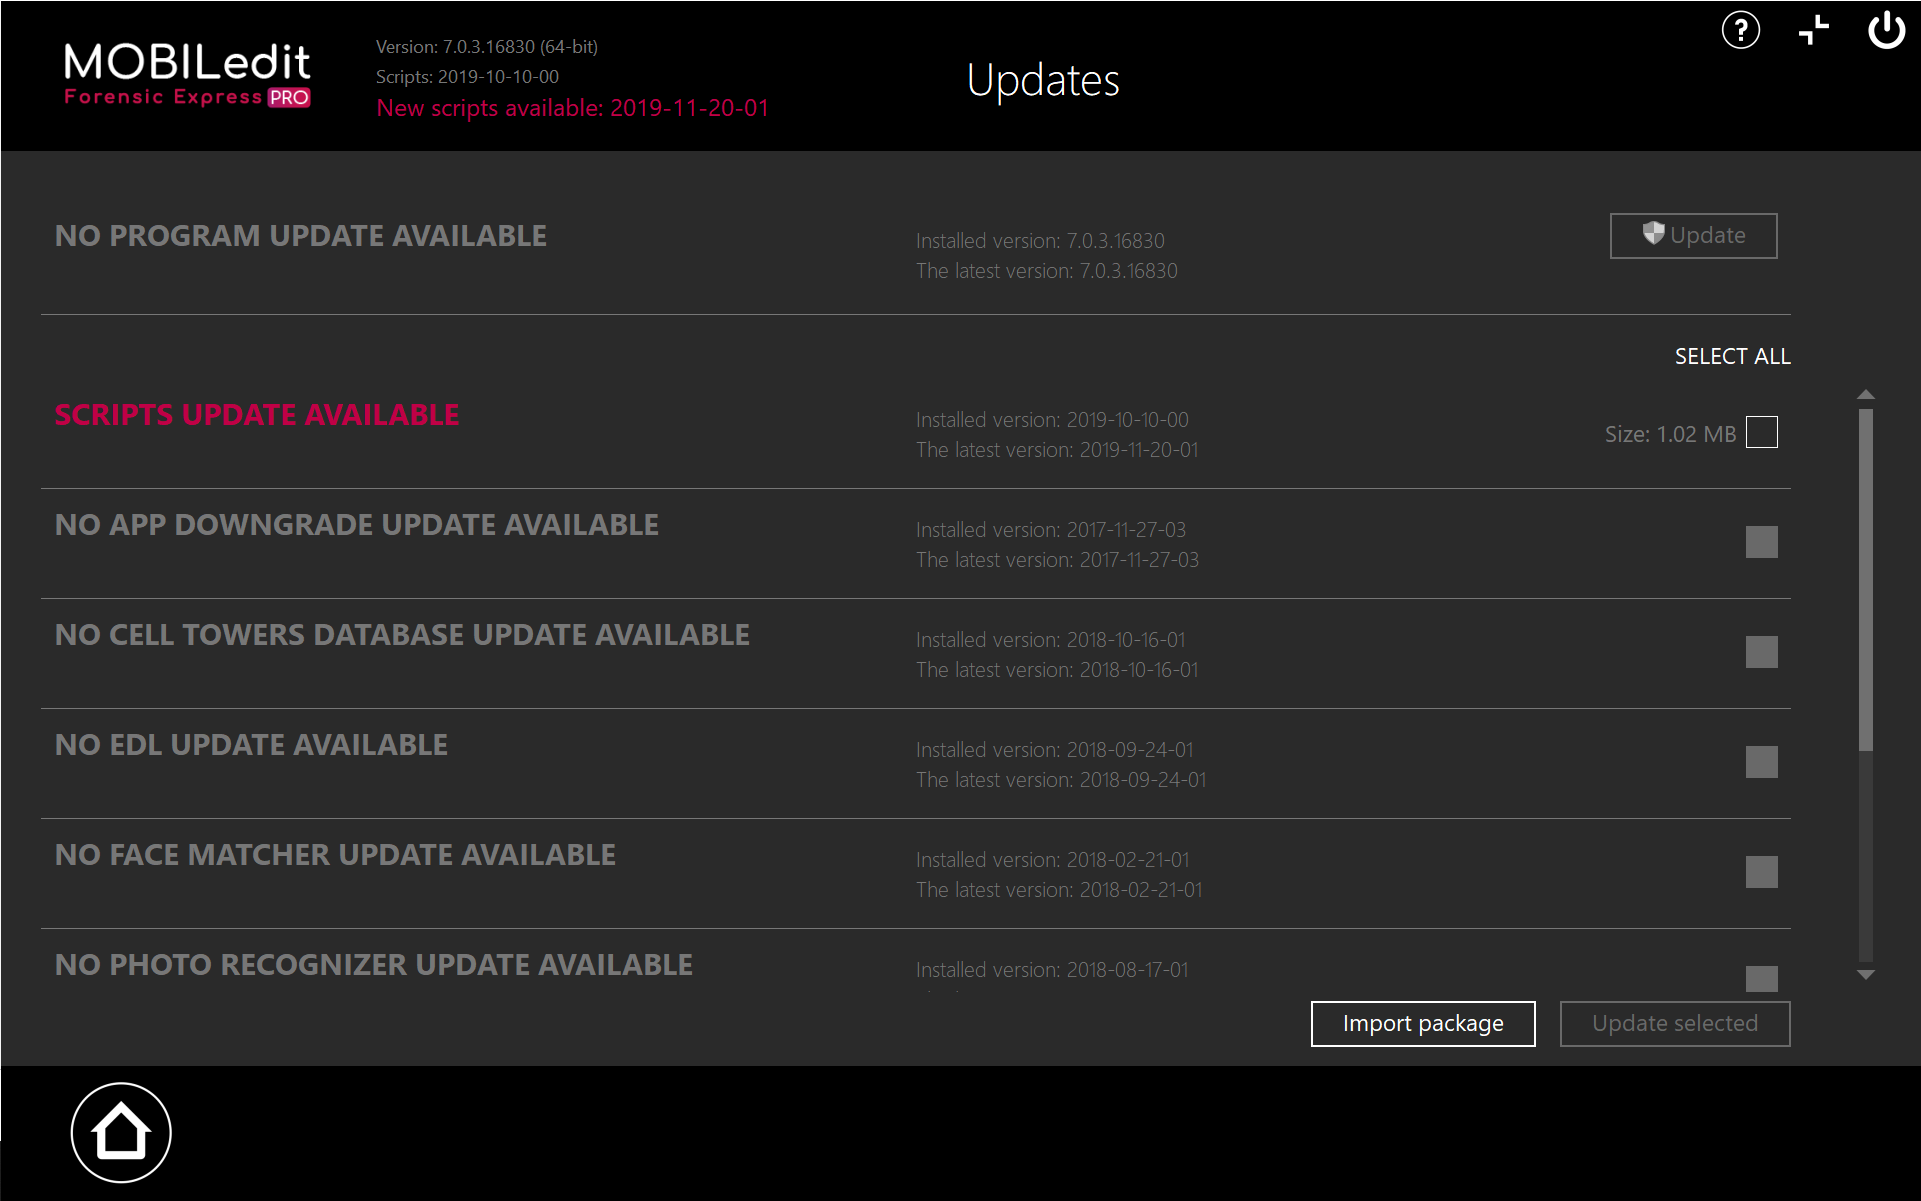Click the exit fullscreen icon
The height and width of the screenshot is (1201, 1921).
click(1813, 30)
